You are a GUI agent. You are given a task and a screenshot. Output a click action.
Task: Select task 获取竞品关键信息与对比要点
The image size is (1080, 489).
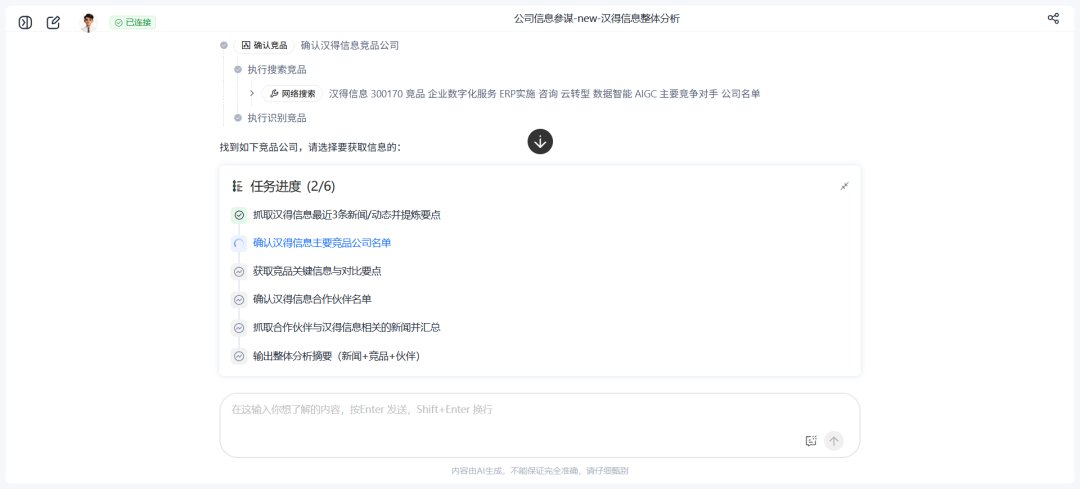317,271
